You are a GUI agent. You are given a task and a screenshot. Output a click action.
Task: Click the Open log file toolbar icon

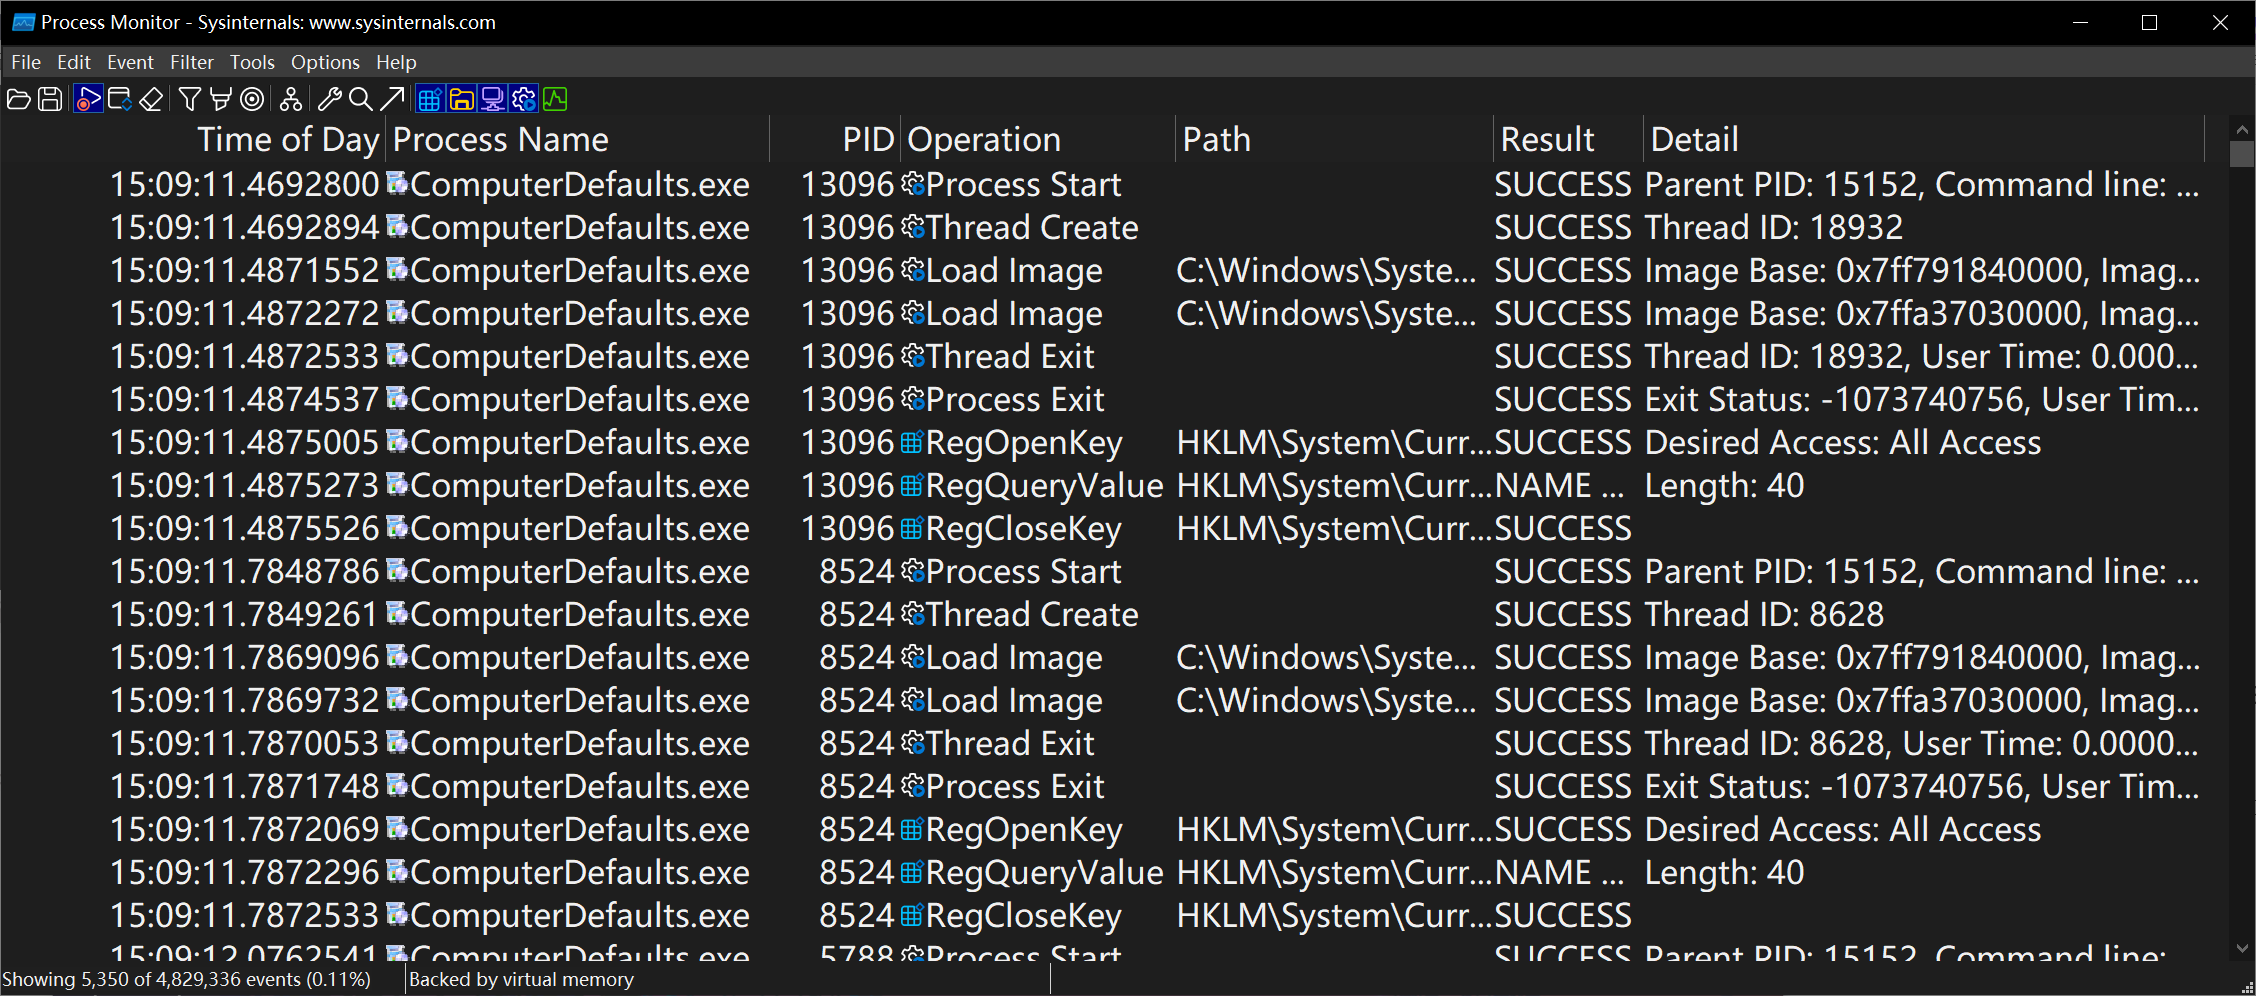point(18,99)
